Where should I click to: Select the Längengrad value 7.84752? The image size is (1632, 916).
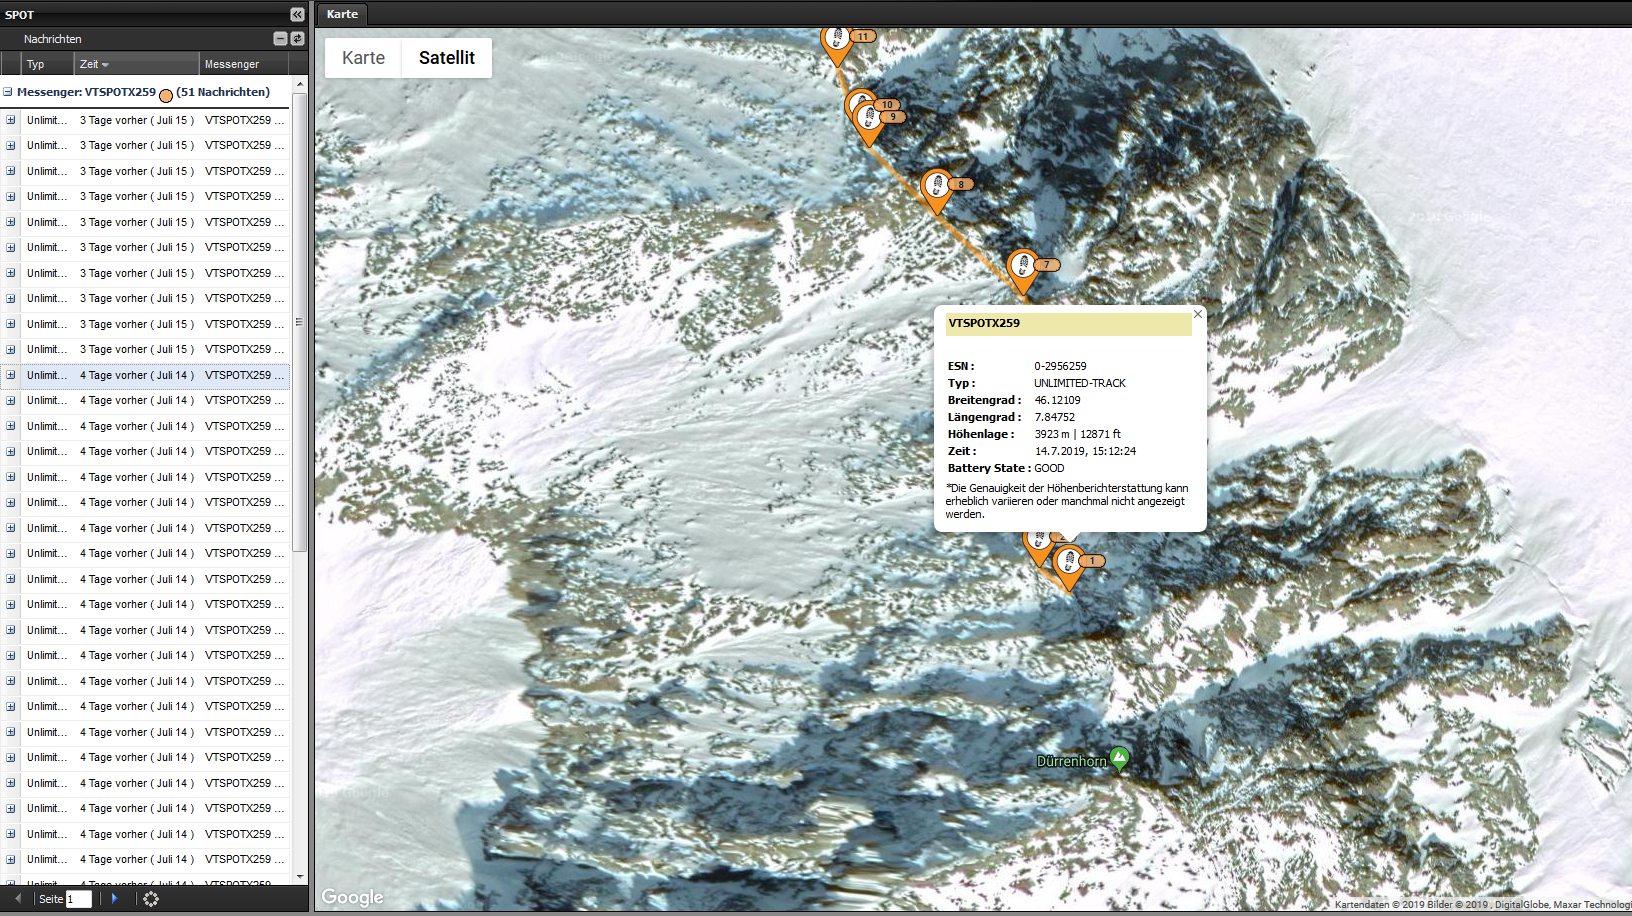pyautogui.click(x=1055, y=417)
